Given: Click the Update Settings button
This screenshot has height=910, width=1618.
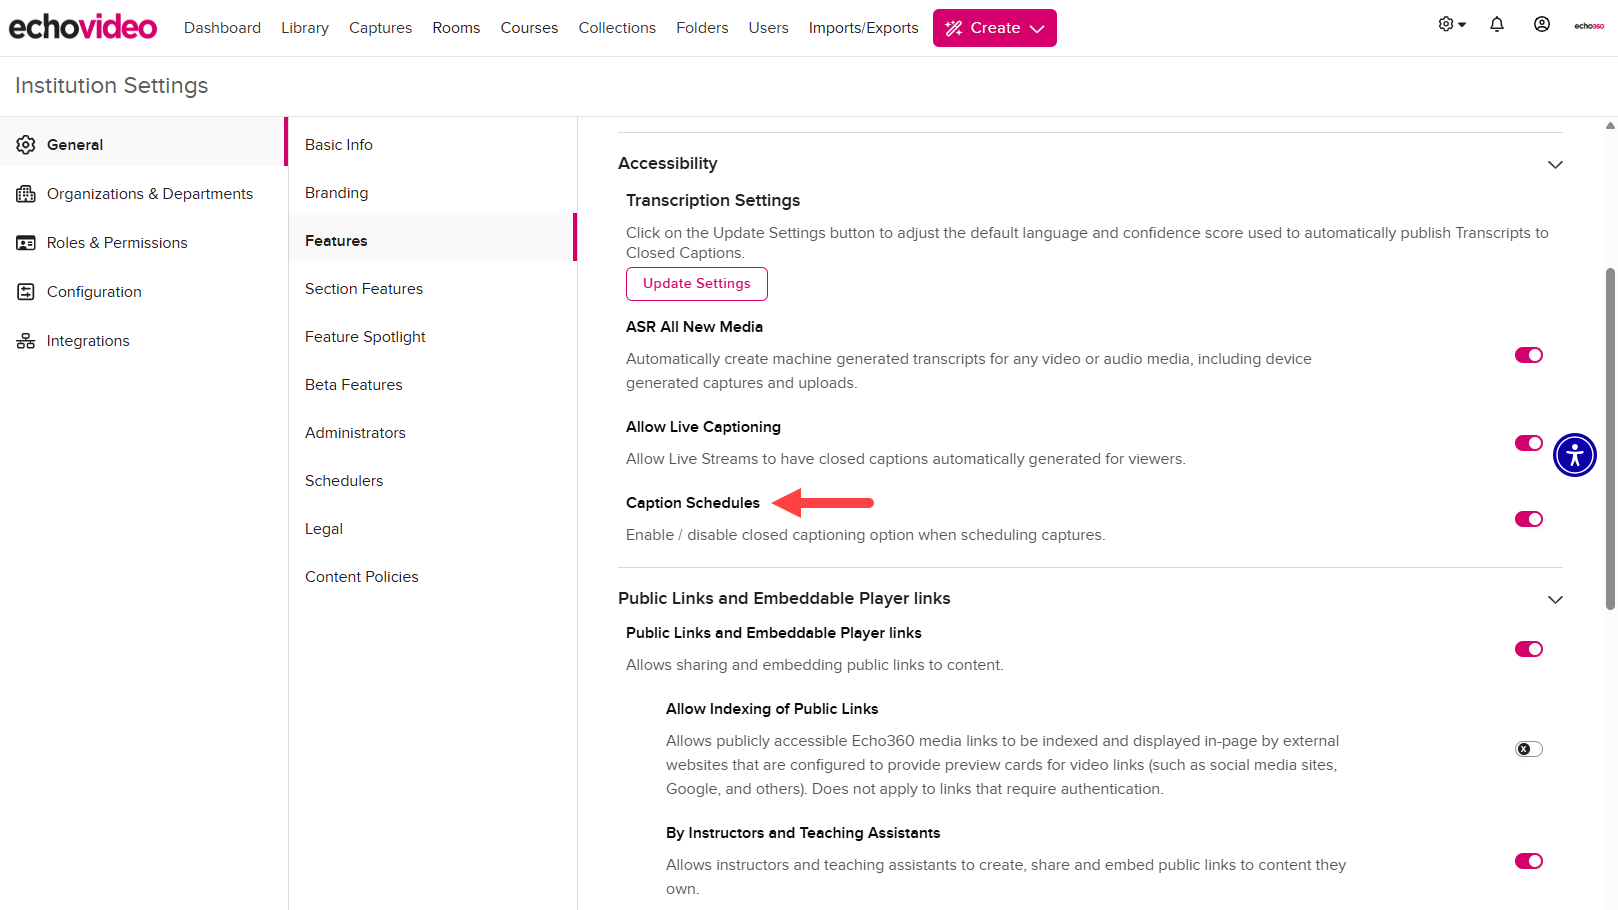Looking at the screenshot, I should 696,283.
